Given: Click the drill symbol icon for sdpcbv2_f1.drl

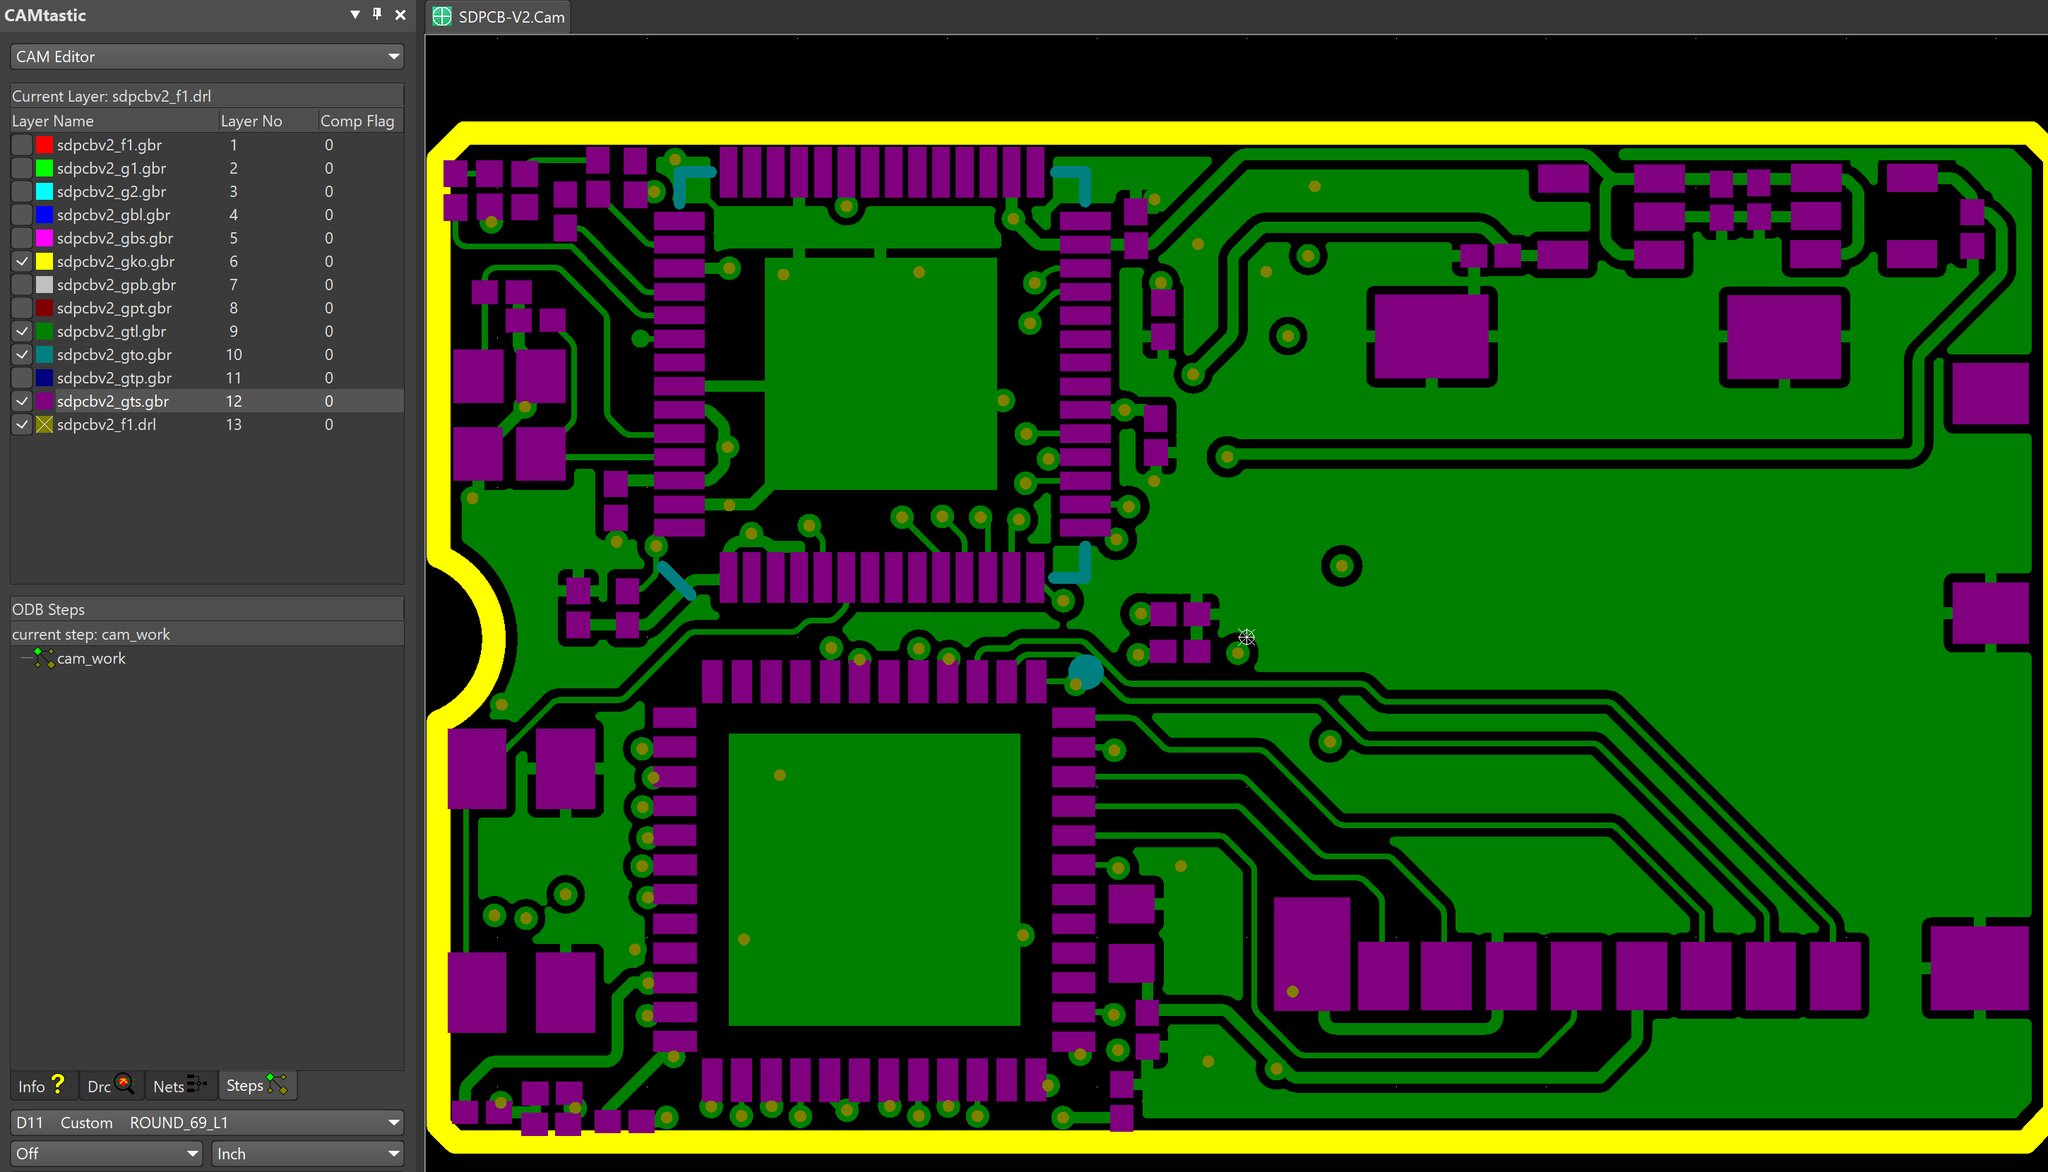Looking at the screenshot, I should coord(44,425).
